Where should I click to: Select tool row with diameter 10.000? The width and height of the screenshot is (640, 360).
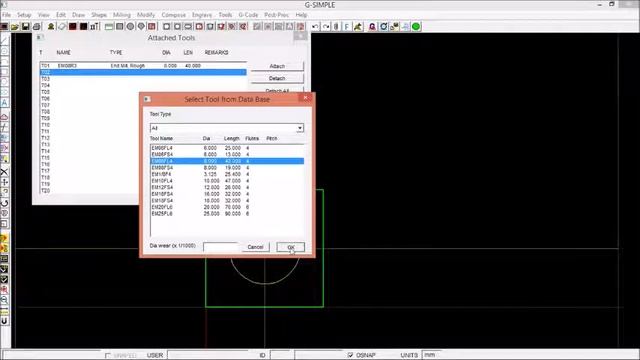227,181
